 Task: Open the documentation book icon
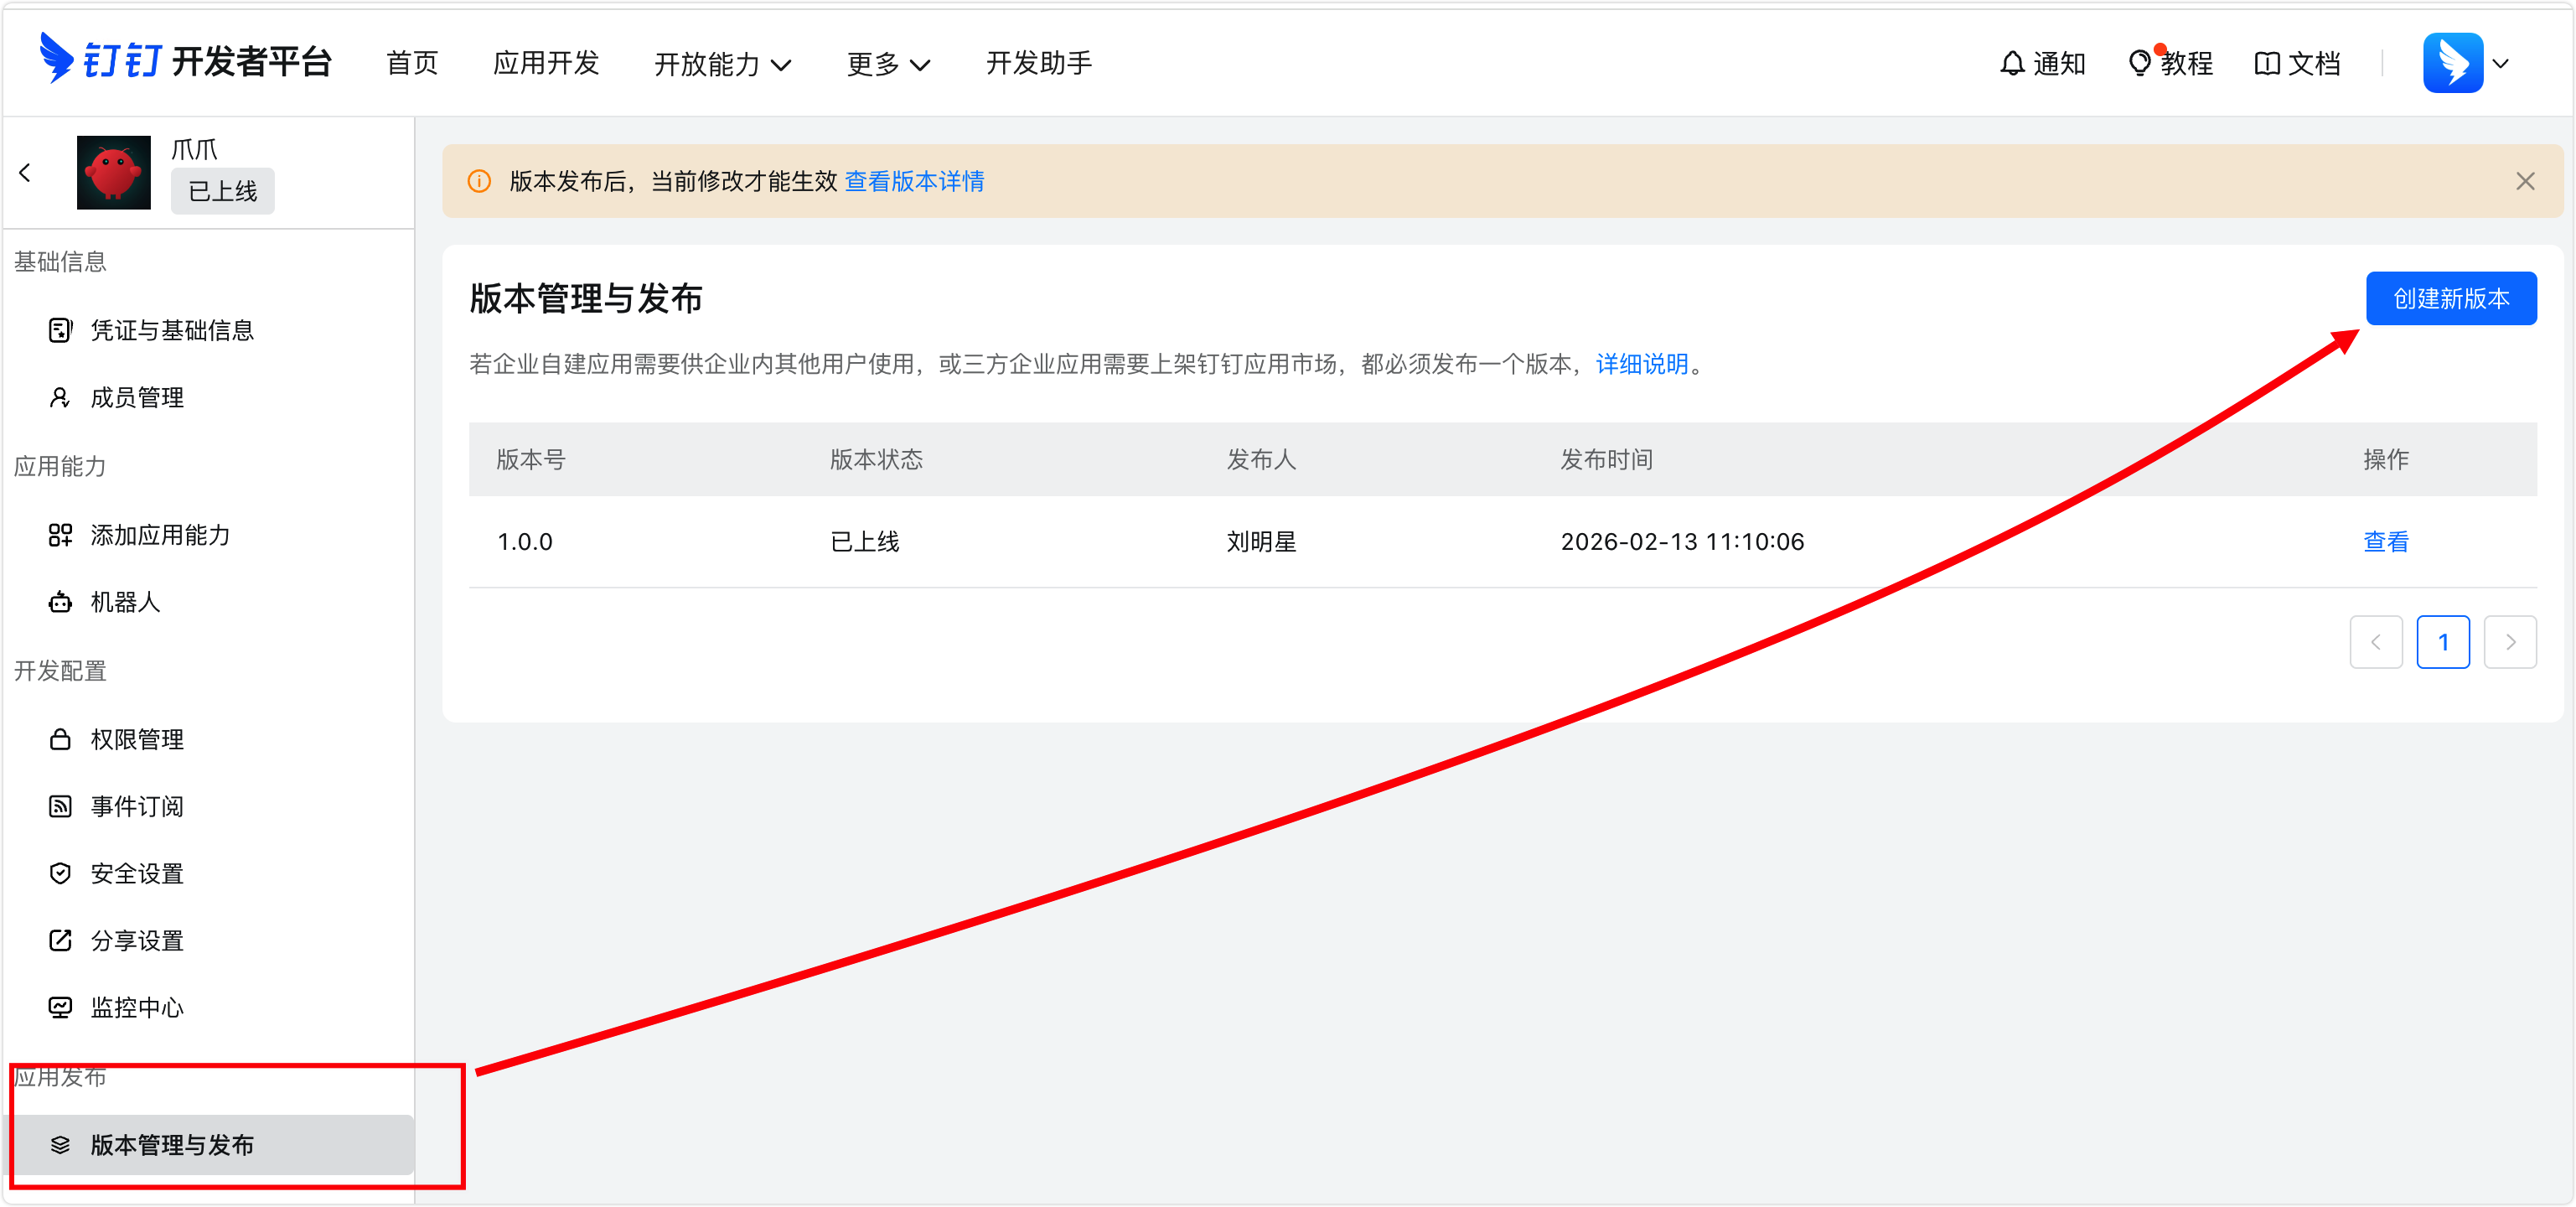(2267, 63)
